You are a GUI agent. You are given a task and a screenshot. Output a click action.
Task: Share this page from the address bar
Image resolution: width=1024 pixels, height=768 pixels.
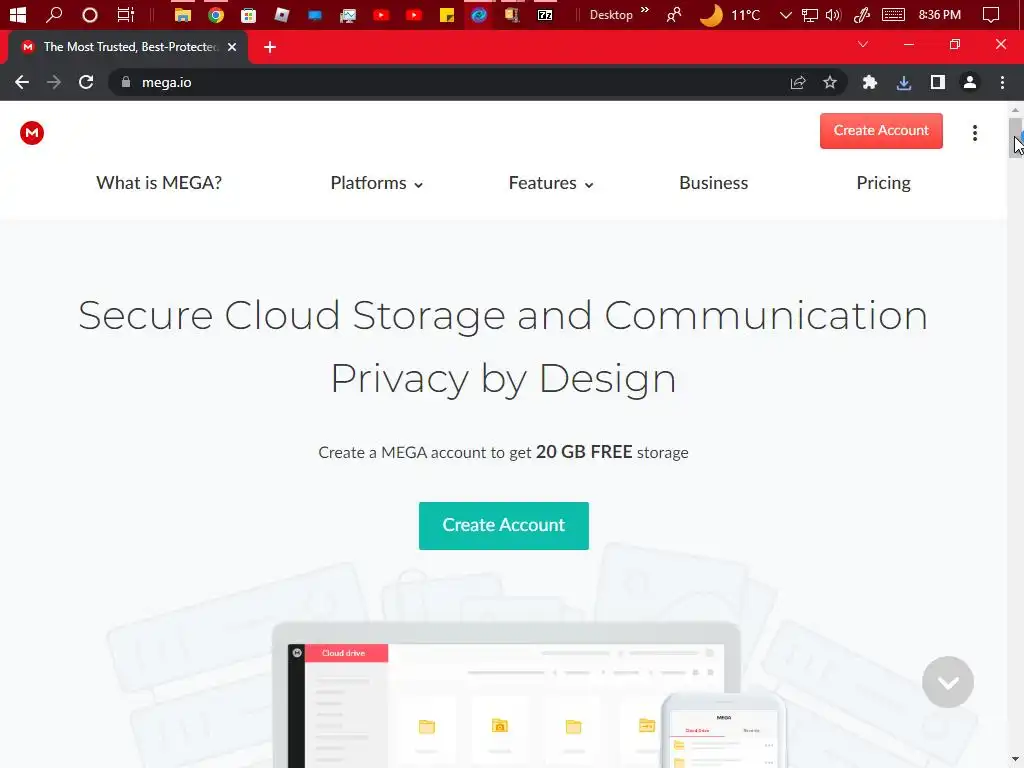[797, 82]
